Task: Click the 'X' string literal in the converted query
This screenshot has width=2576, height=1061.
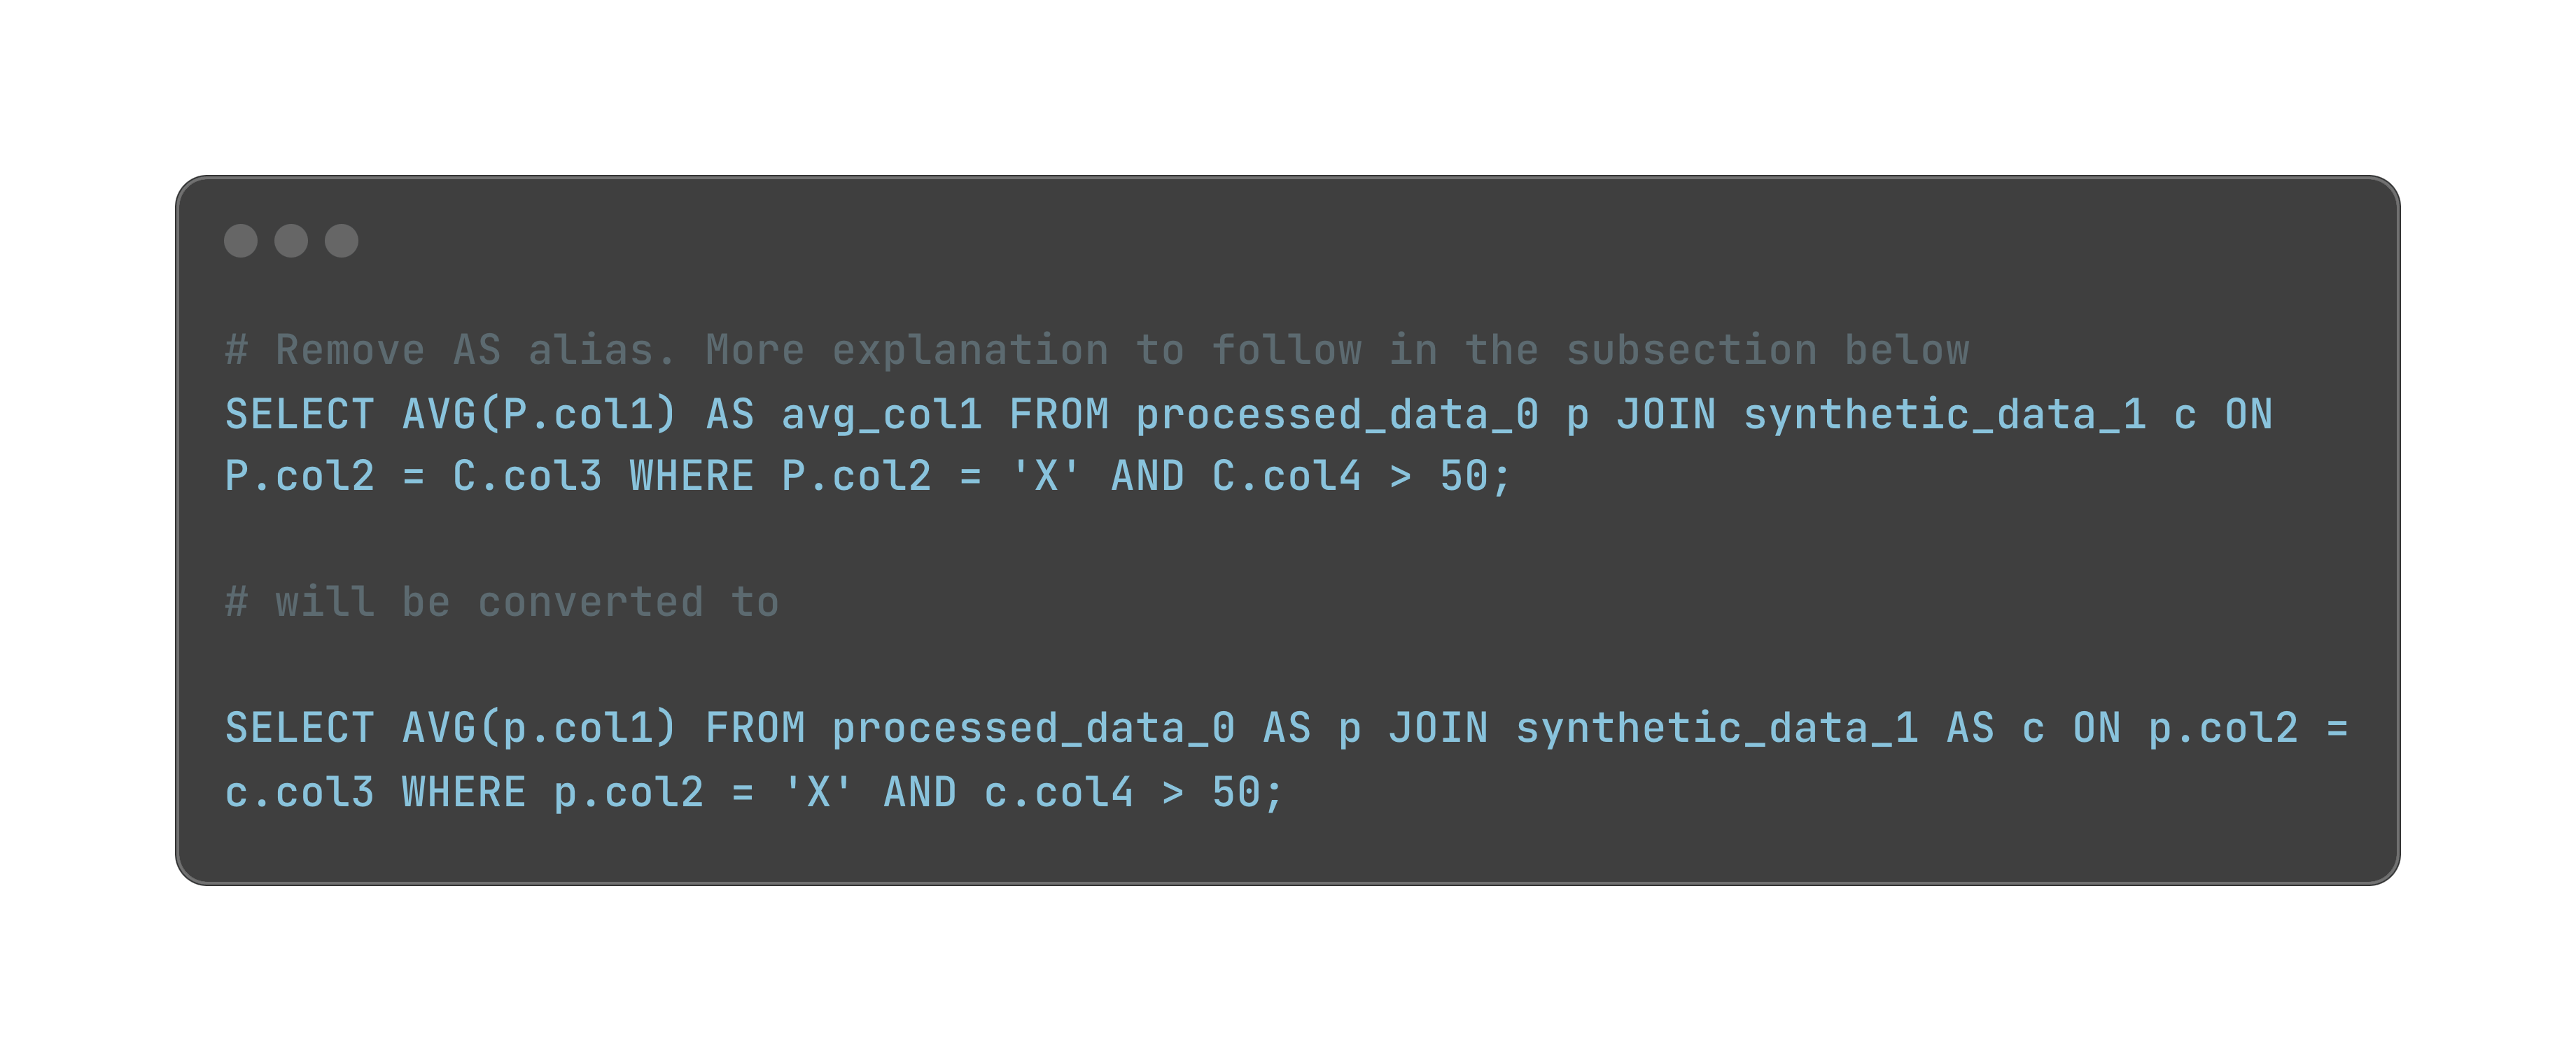Action: (x=818, y=794)
